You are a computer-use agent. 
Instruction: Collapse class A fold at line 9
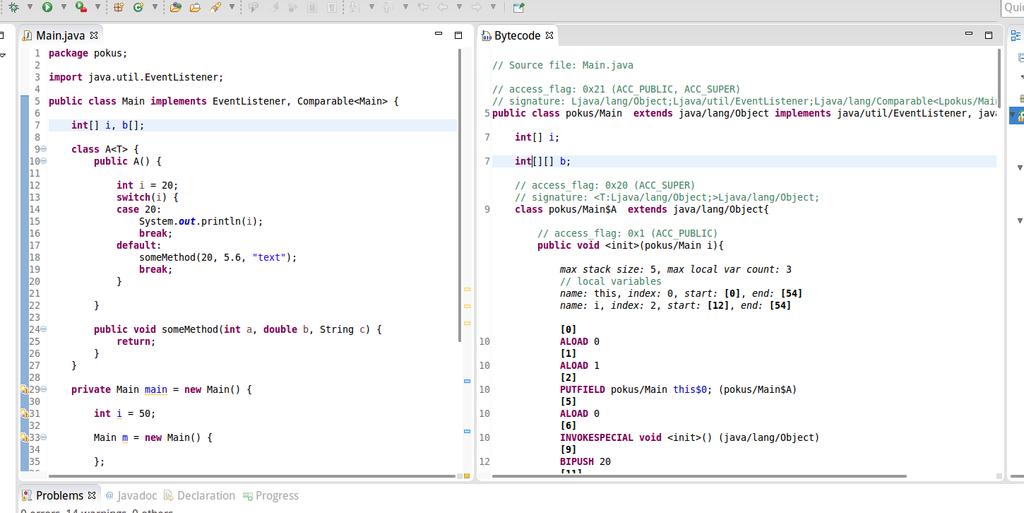pyautogui.click(x=44, y=149)
